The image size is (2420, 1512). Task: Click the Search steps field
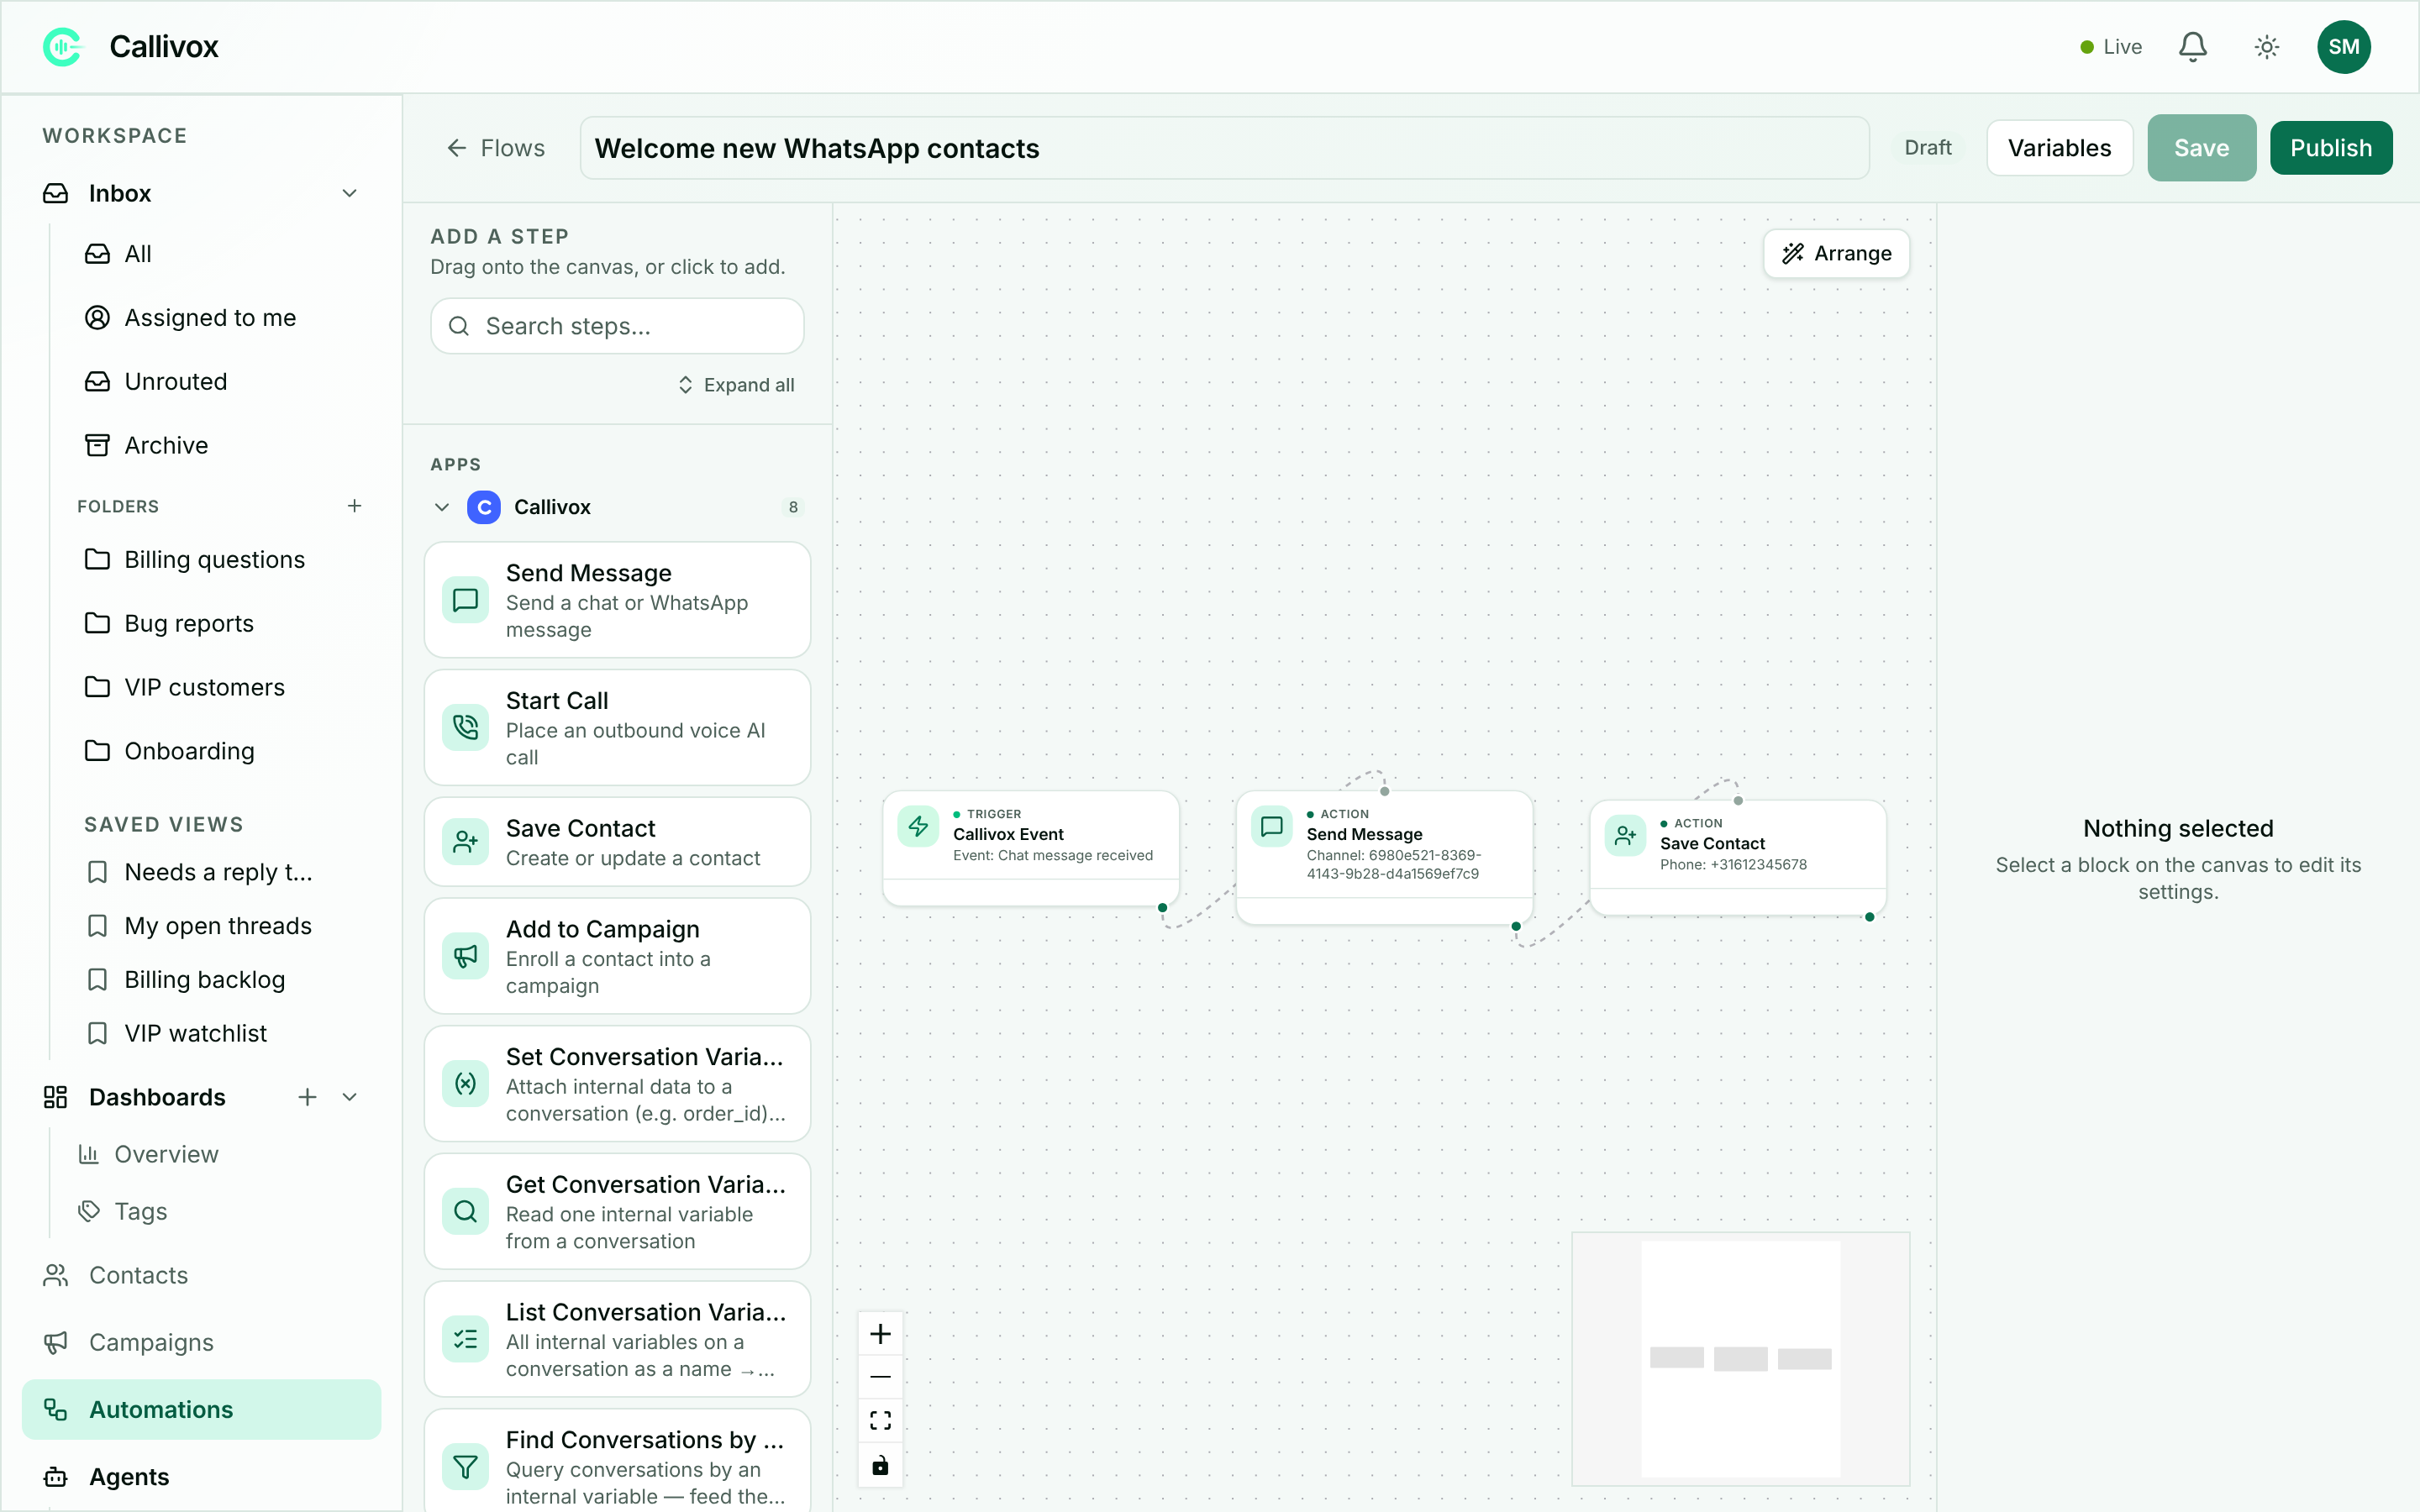click(x=617, y=326)
